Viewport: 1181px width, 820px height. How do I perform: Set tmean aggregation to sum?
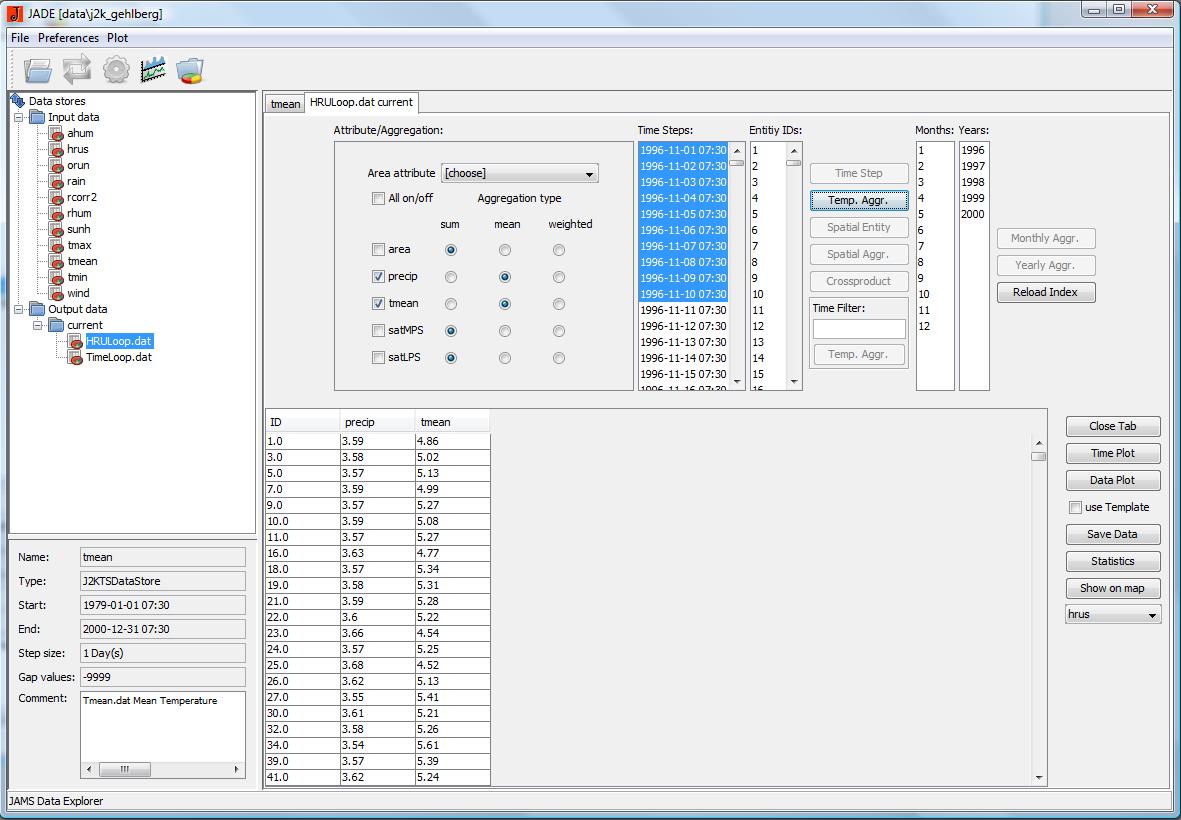451,304
